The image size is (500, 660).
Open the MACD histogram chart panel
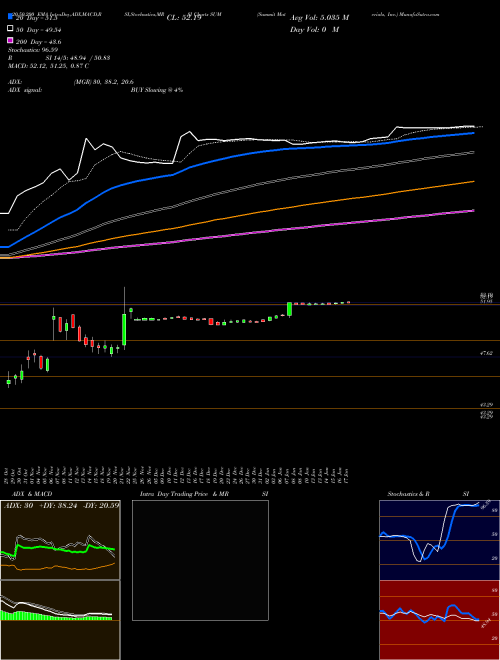(60, 620)
